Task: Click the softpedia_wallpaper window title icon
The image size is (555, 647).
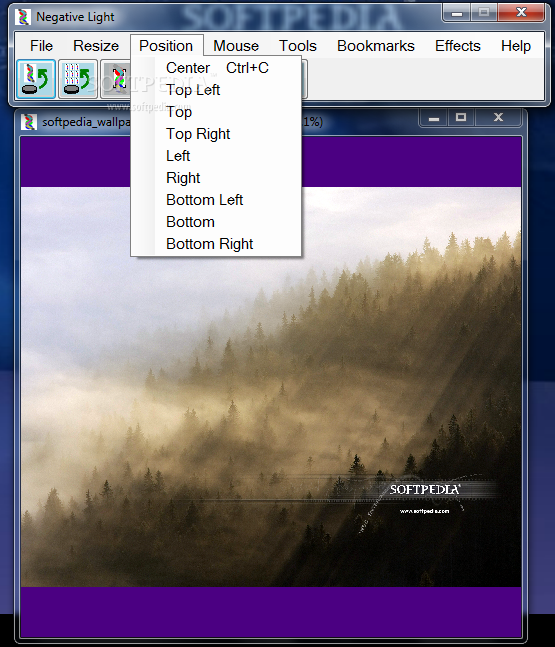Action: click(x=29, y=122)
